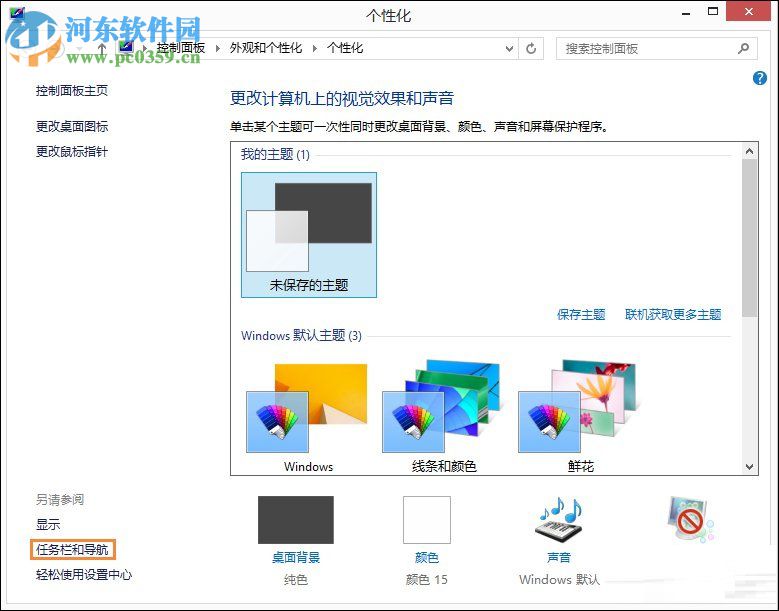Viewport: 779px width, 611px height.
Task: Click the 桌面背景 text link
Action: point(296,557)
